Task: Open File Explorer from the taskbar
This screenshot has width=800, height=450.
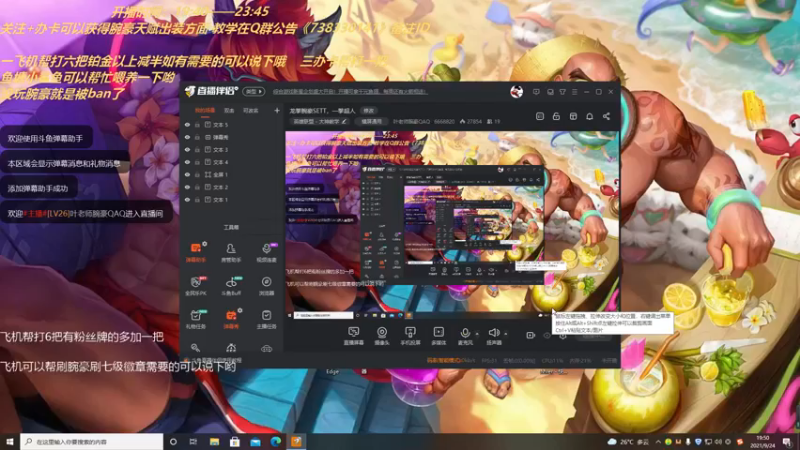Action: click(x=214, y=442)
